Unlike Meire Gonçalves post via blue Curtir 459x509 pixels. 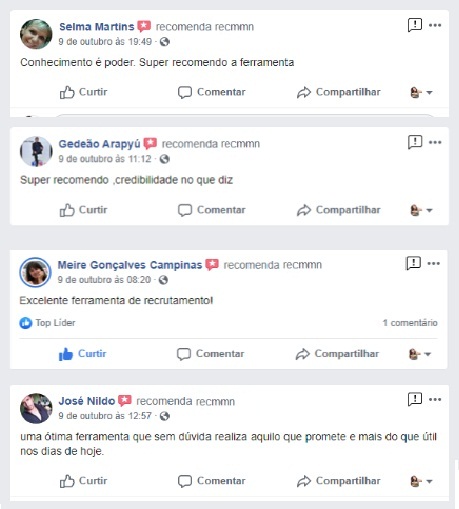[83, 354]
